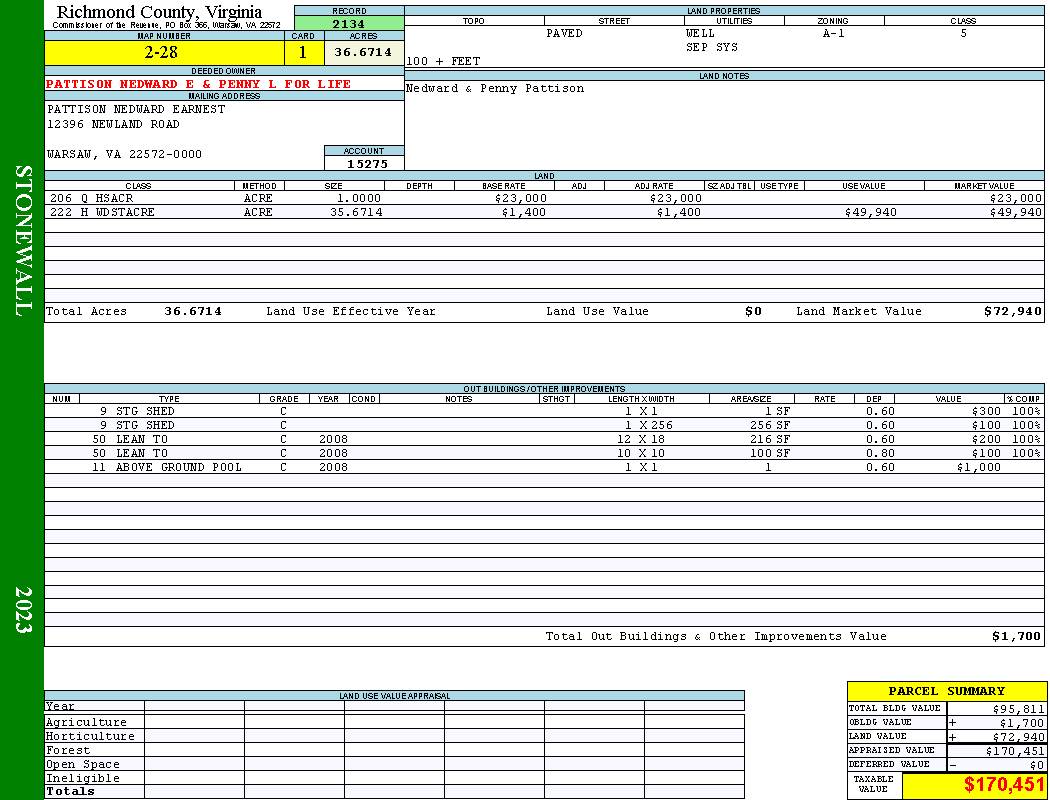Click the acres value 36.6714 in header
This screenshot has height=800, width=1050.
coord(364,52)
